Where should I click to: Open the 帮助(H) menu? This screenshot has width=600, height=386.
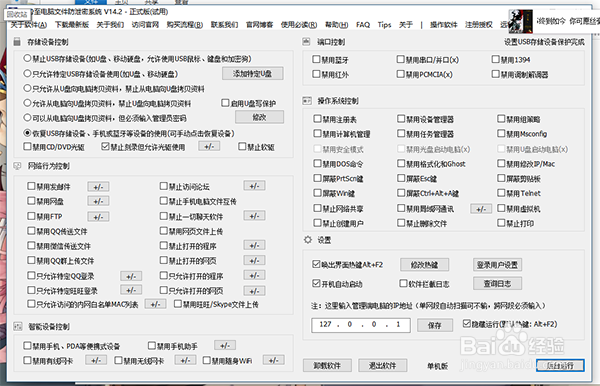(336, 25)
